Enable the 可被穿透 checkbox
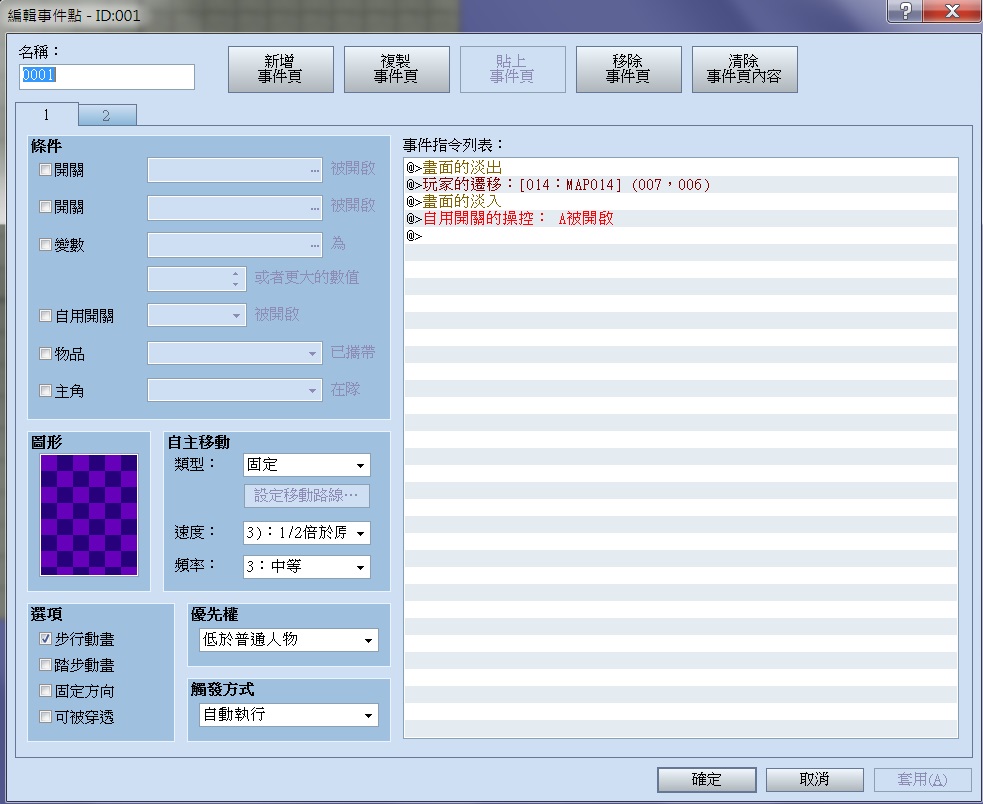 [45, 716]
